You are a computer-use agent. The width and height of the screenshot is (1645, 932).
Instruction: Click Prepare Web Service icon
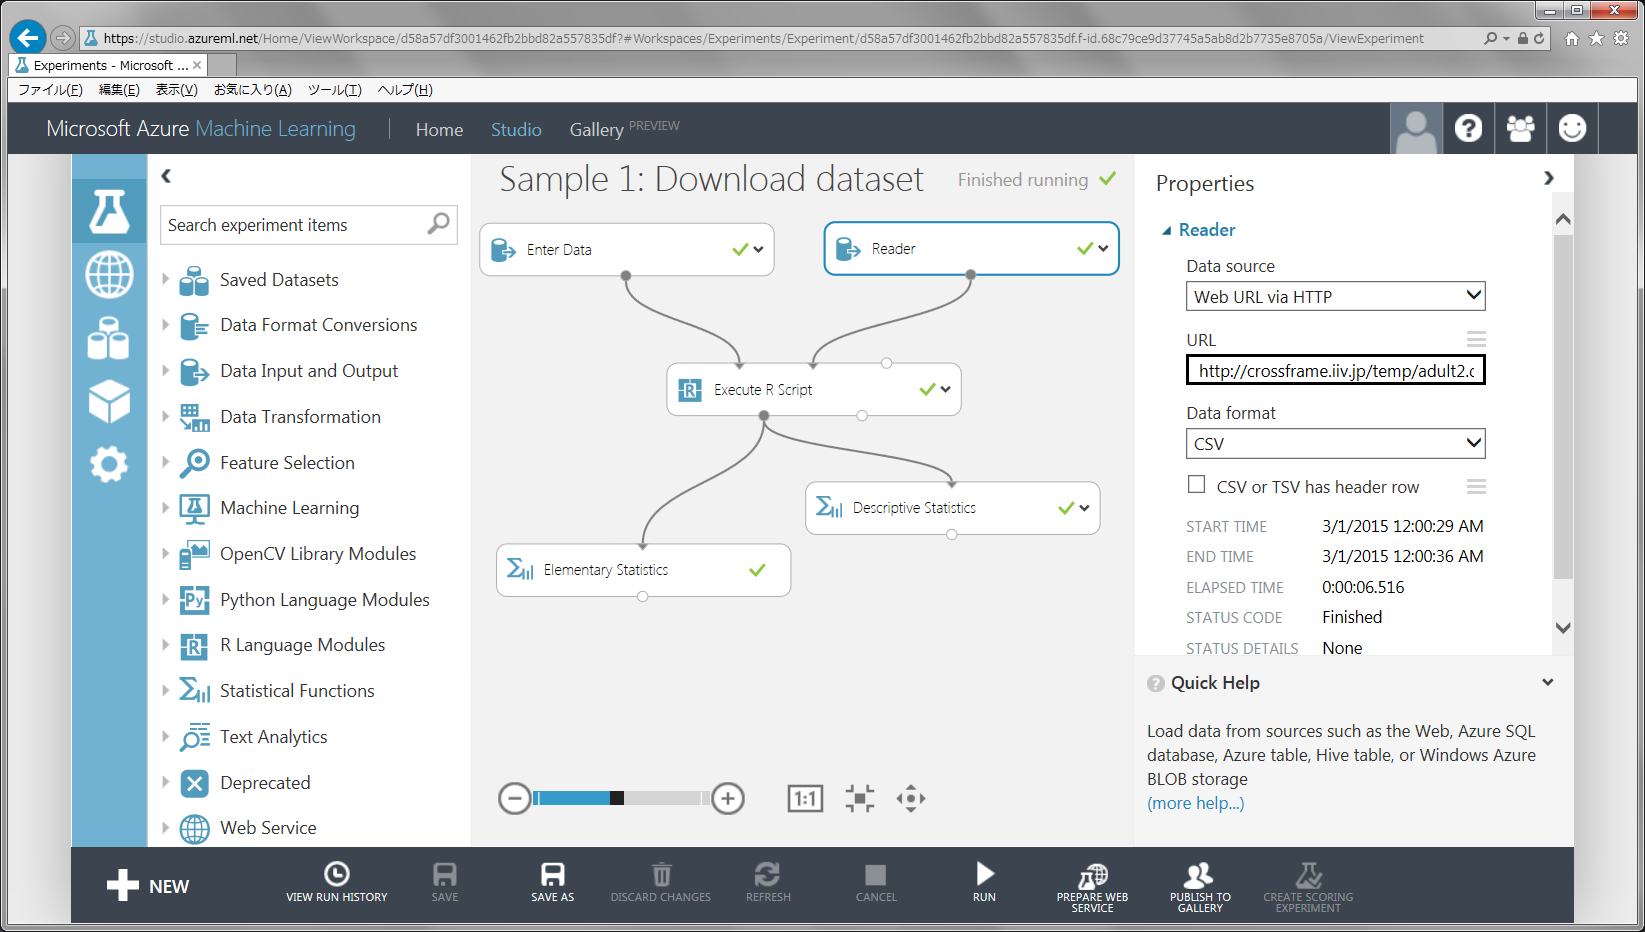click(1092, 877)
